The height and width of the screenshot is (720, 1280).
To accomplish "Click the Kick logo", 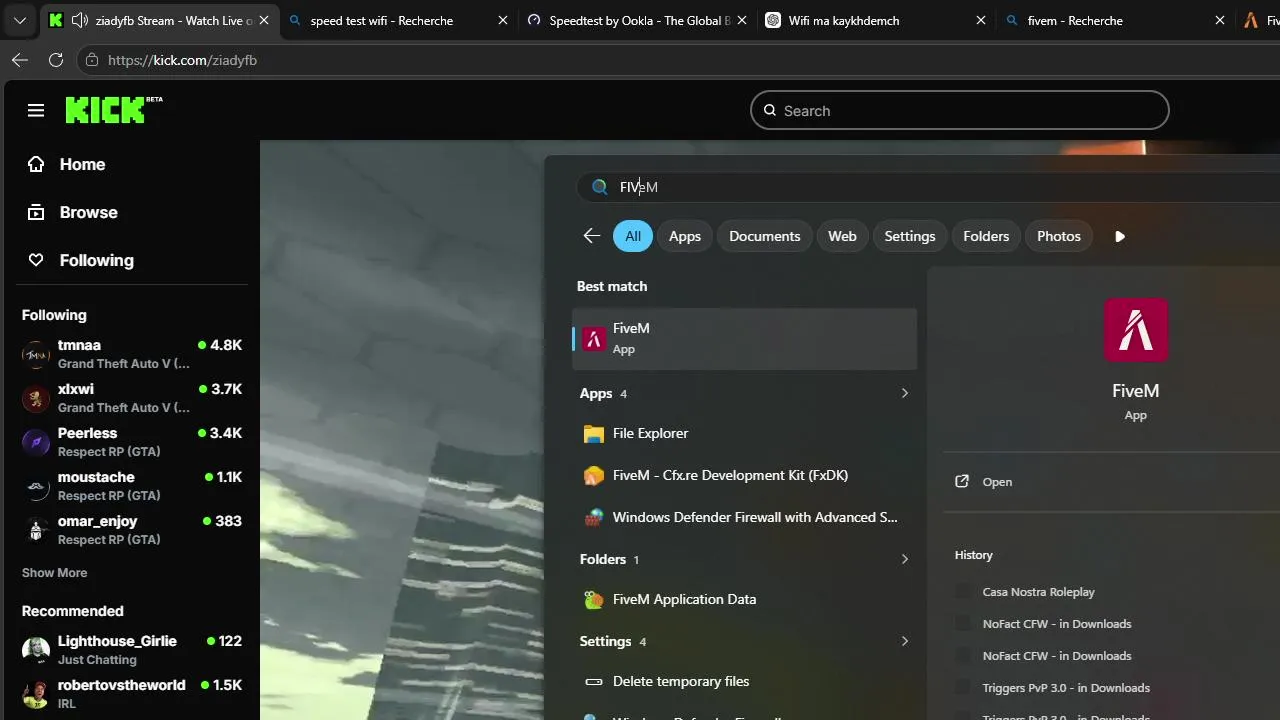I will click(x=114, y=109).
